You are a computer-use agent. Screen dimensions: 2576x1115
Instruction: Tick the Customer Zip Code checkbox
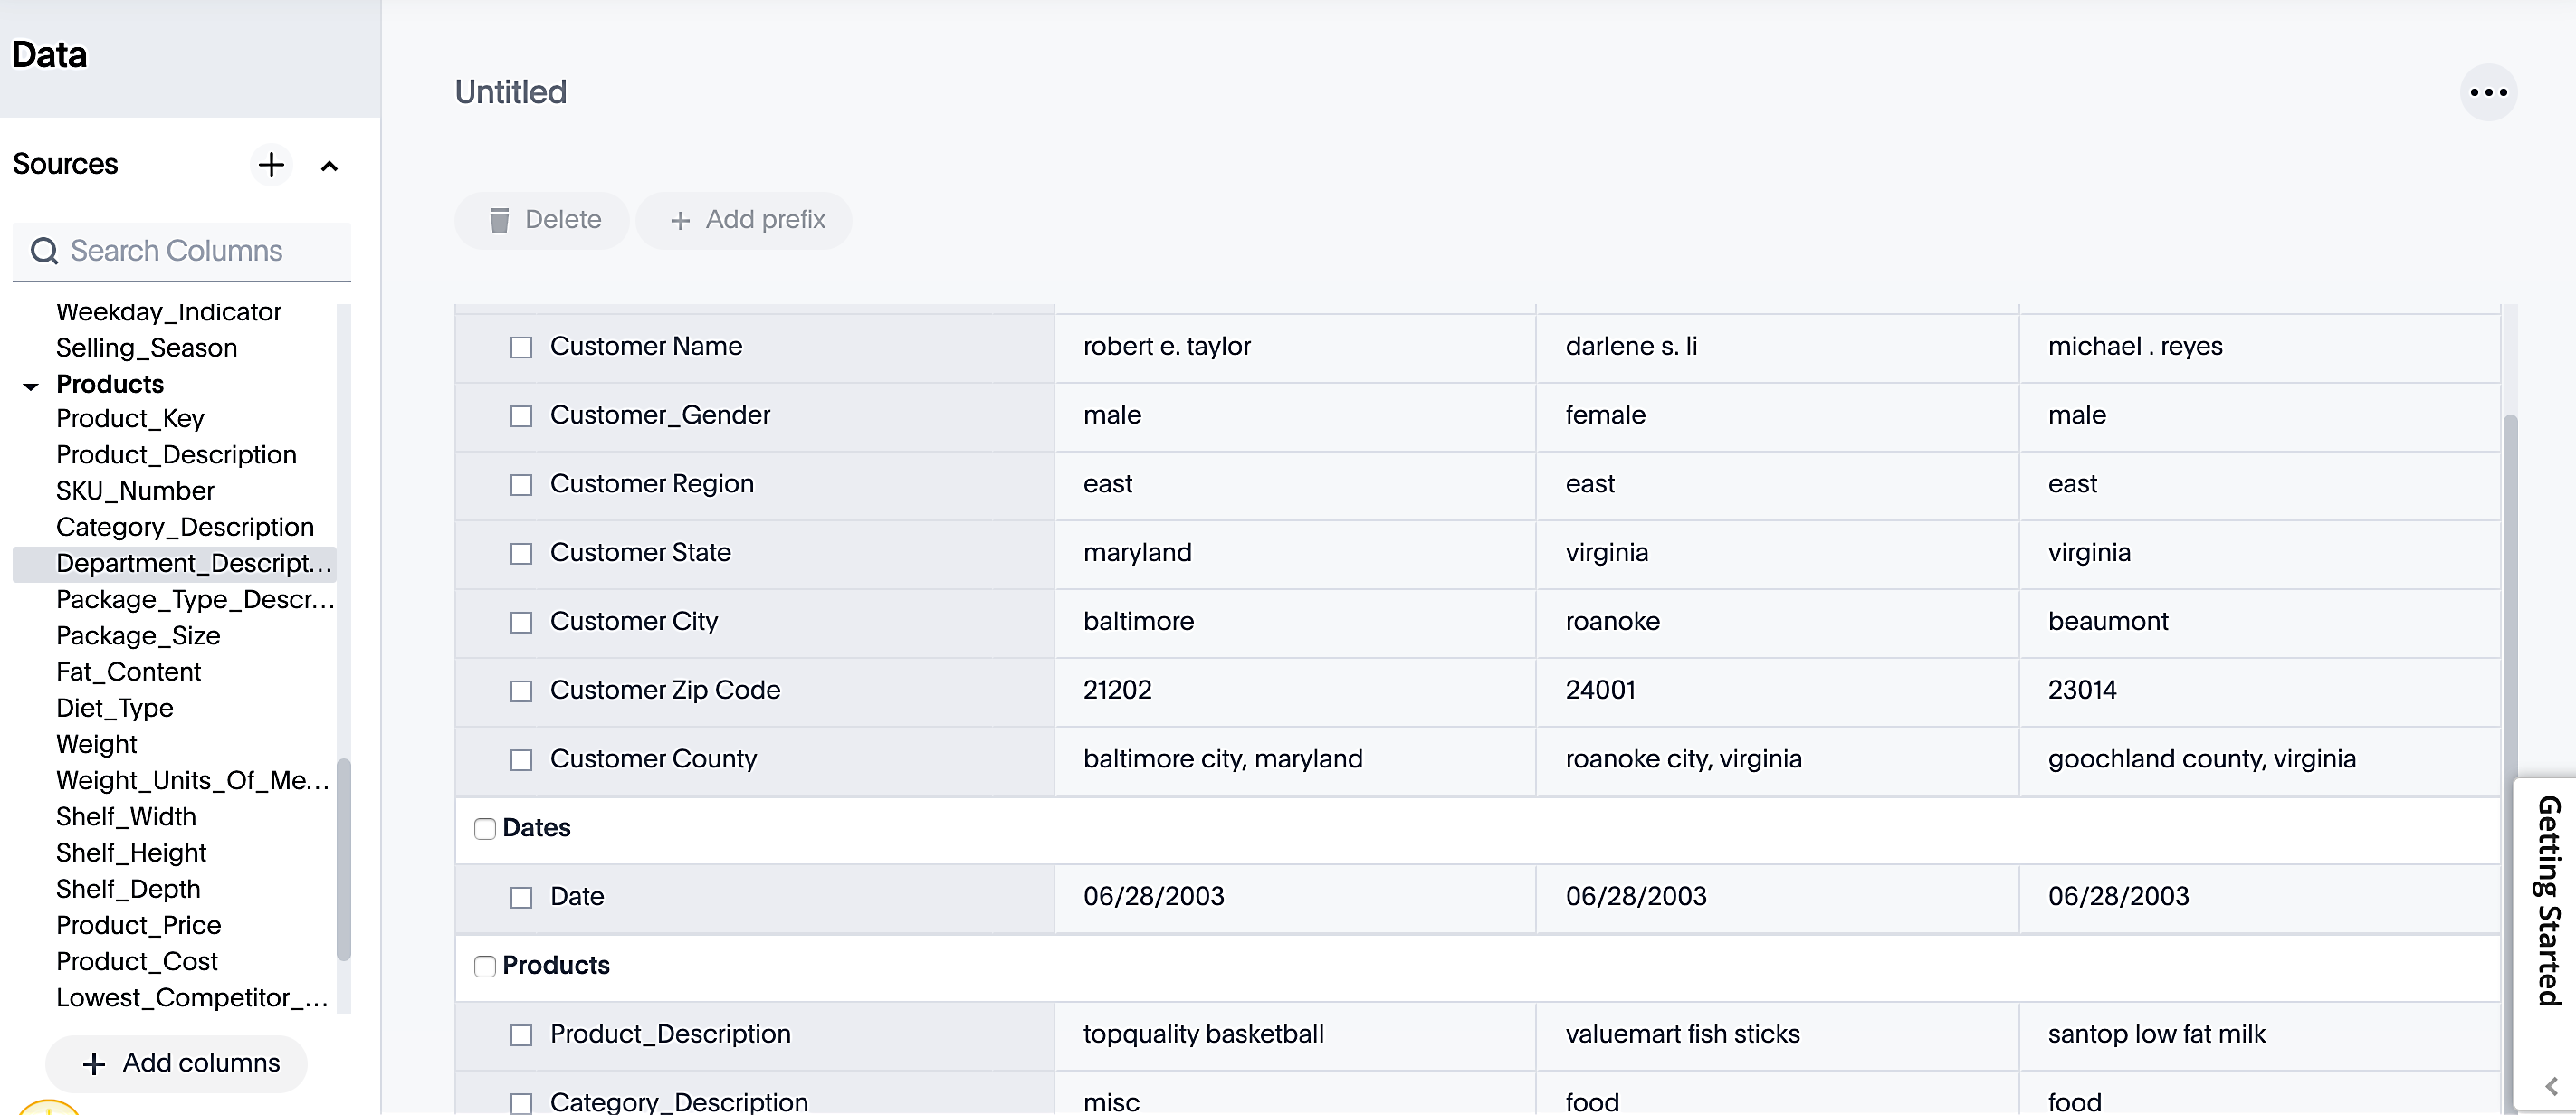(521, 691)
